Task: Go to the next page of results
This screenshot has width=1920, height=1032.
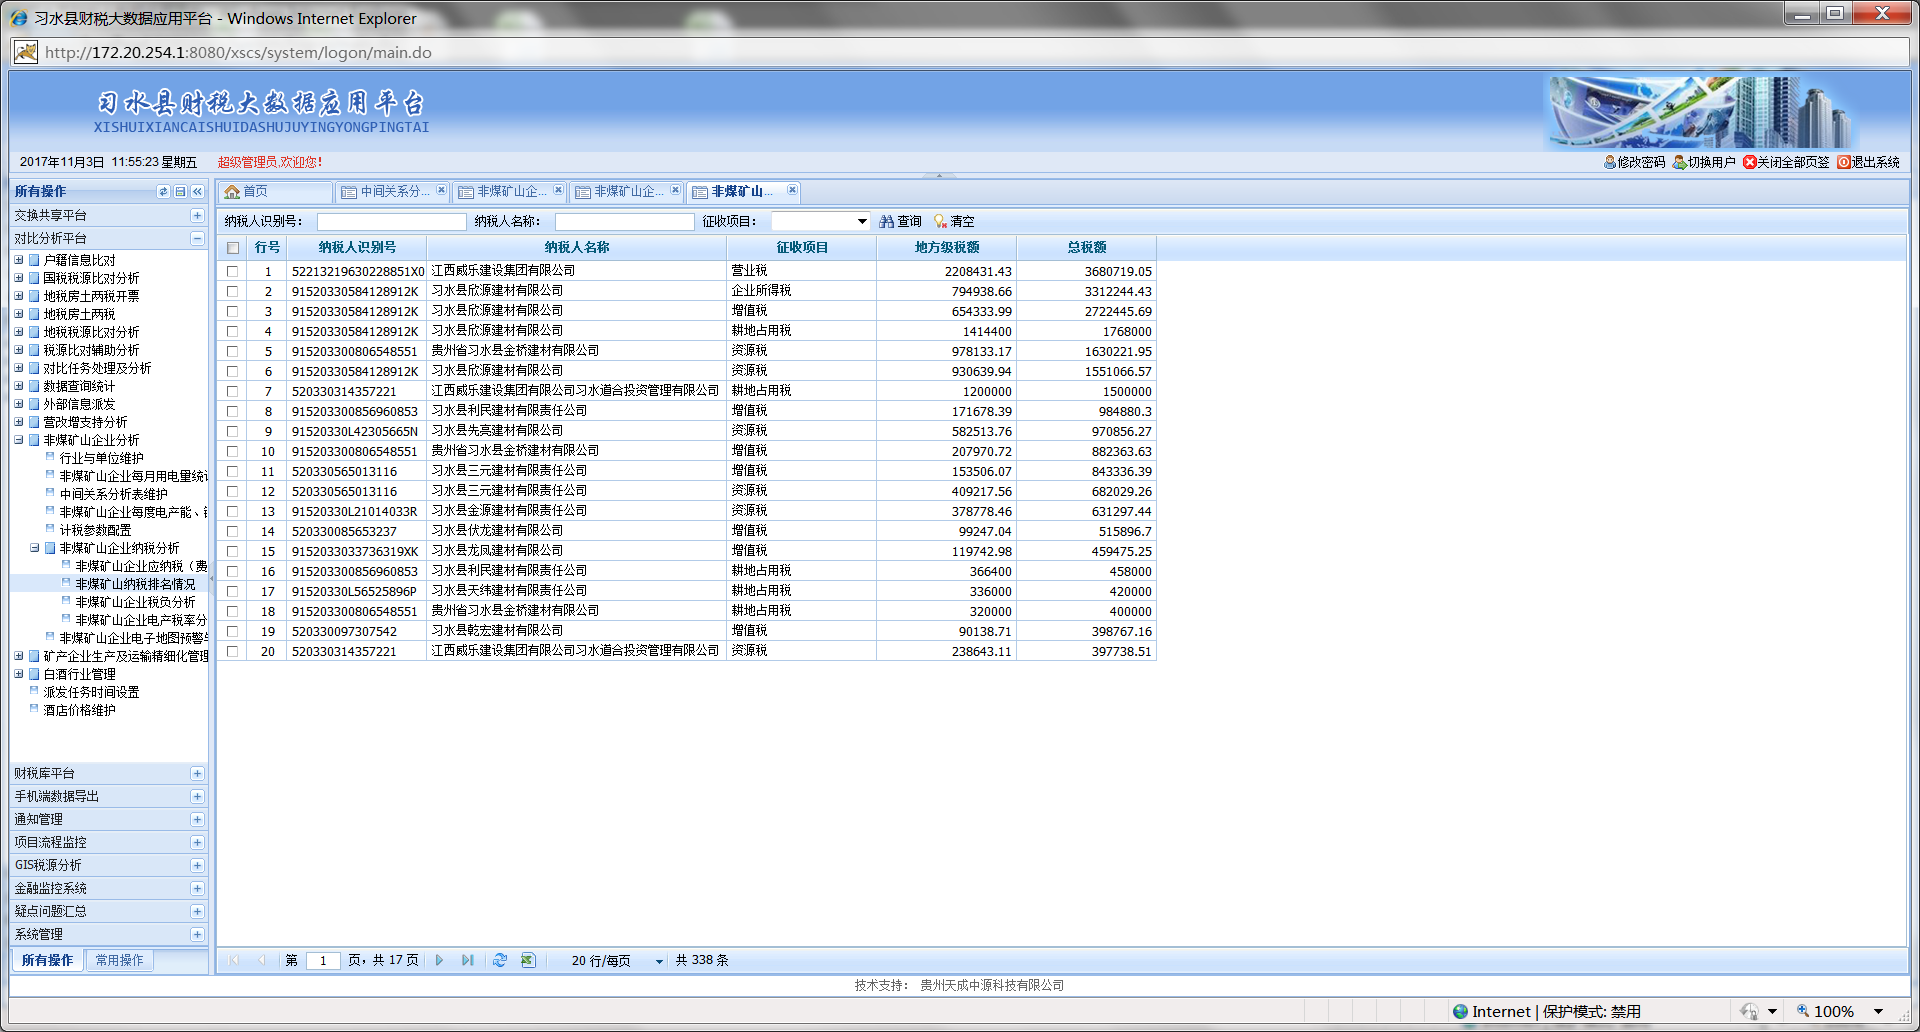Action: tap(439, 960)
